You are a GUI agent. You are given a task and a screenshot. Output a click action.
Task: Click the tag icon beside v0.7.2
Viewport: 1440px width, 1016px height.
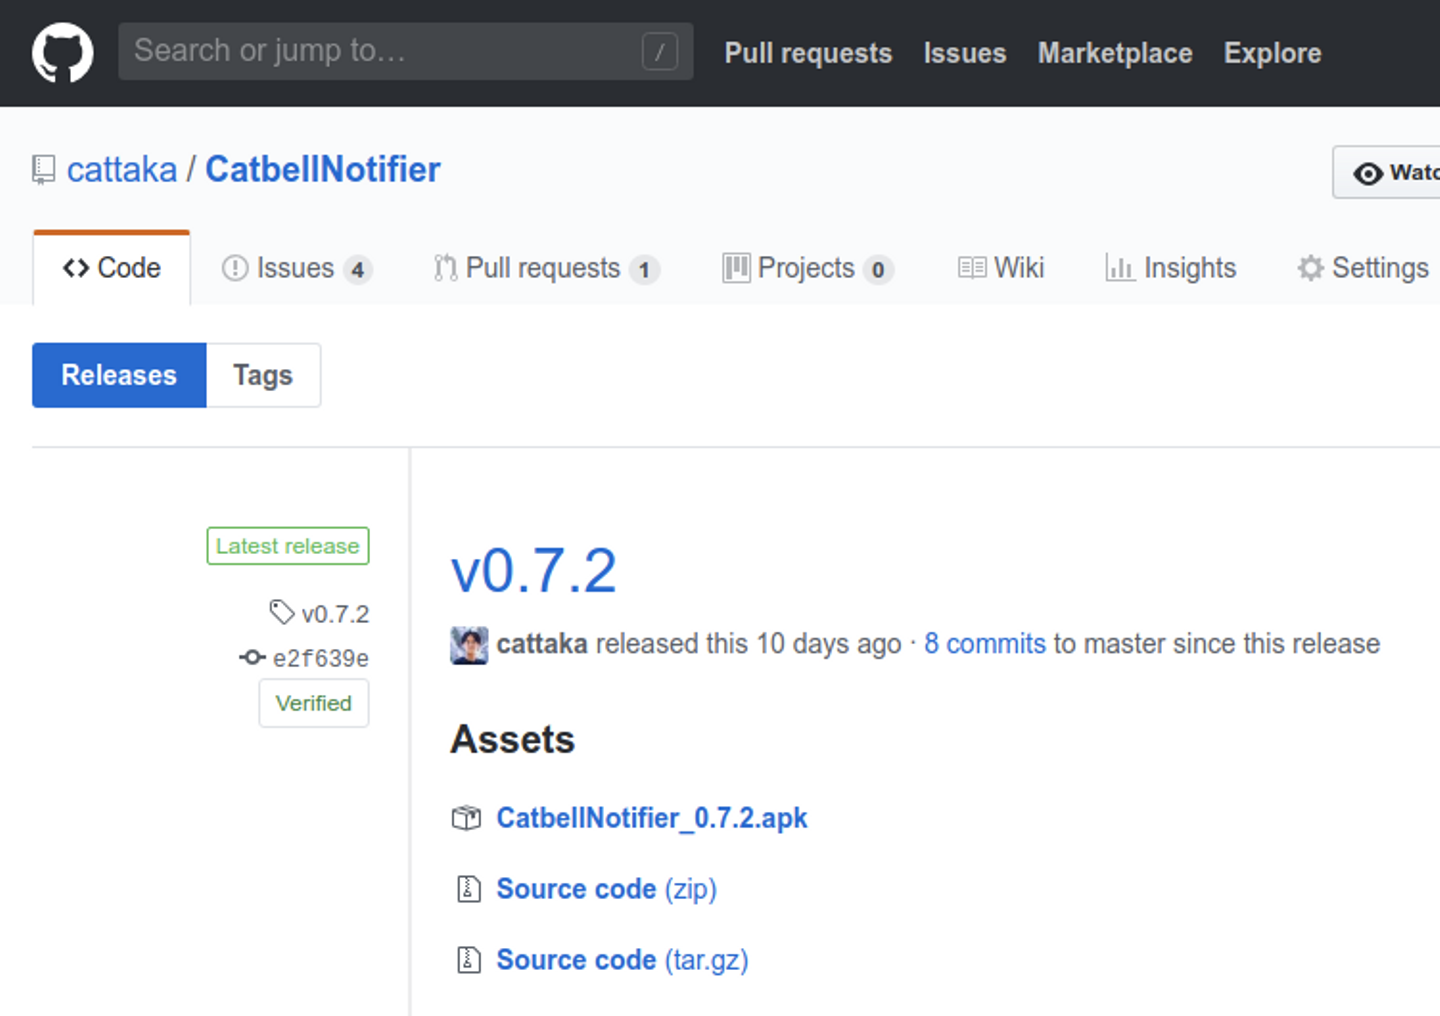[282, 612]
